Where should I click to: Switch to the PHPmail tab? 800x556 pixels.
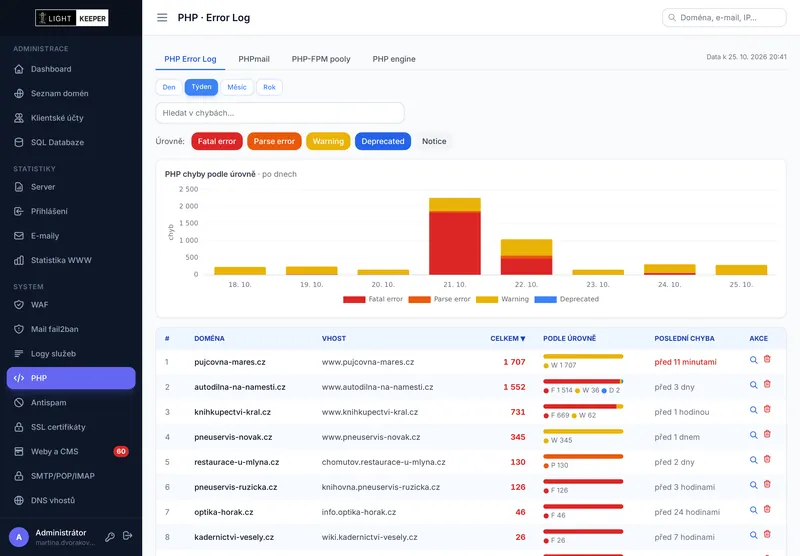point(254,59)
